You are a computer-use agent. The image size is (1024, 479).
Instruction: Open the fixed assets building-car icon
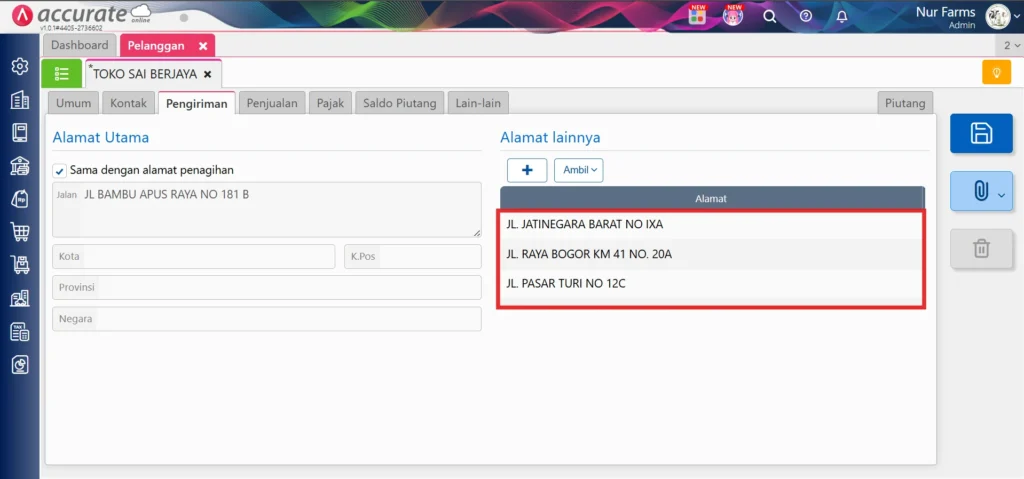point(20,299)
